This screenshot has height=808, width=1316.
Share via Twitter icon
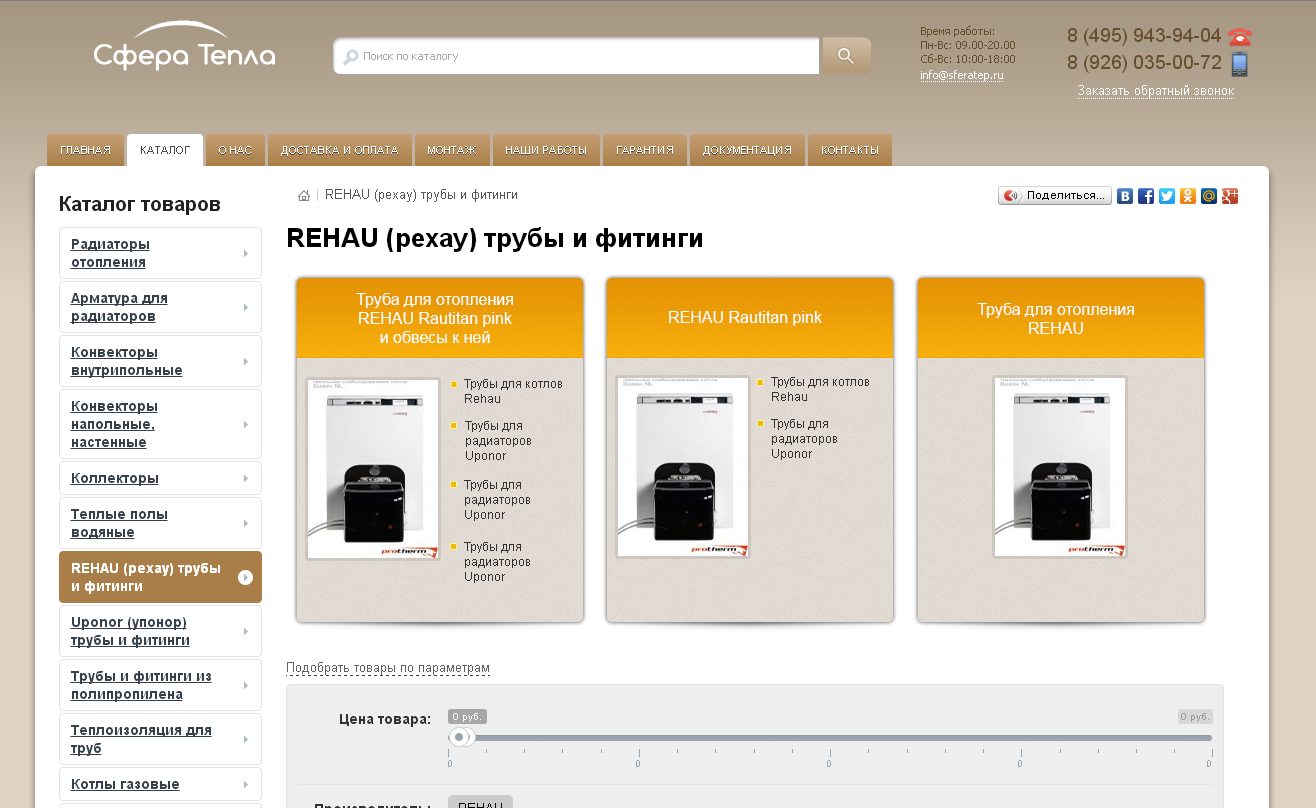(x=1167, y=196)
